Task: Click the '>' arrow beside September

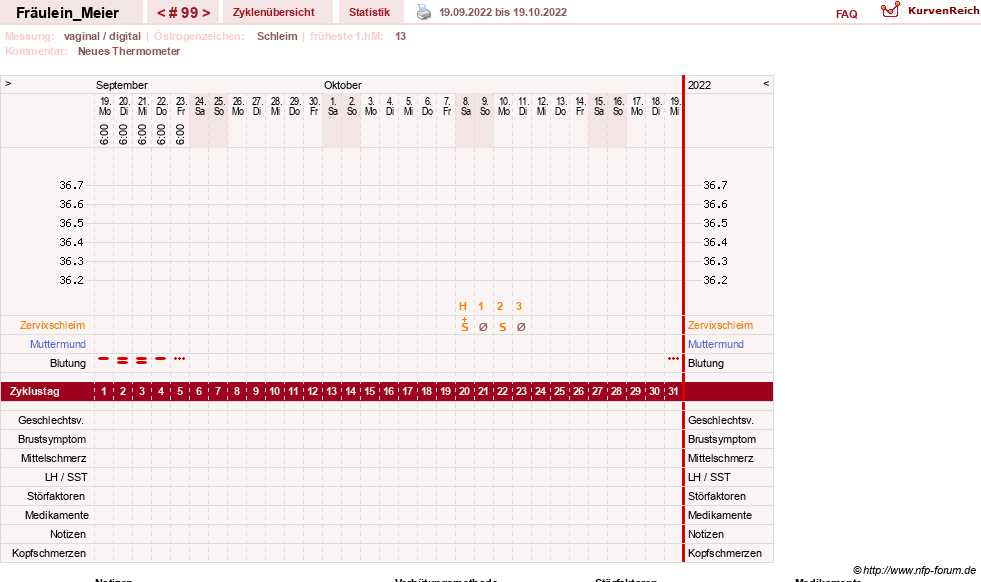Action: tap(8, 83)
